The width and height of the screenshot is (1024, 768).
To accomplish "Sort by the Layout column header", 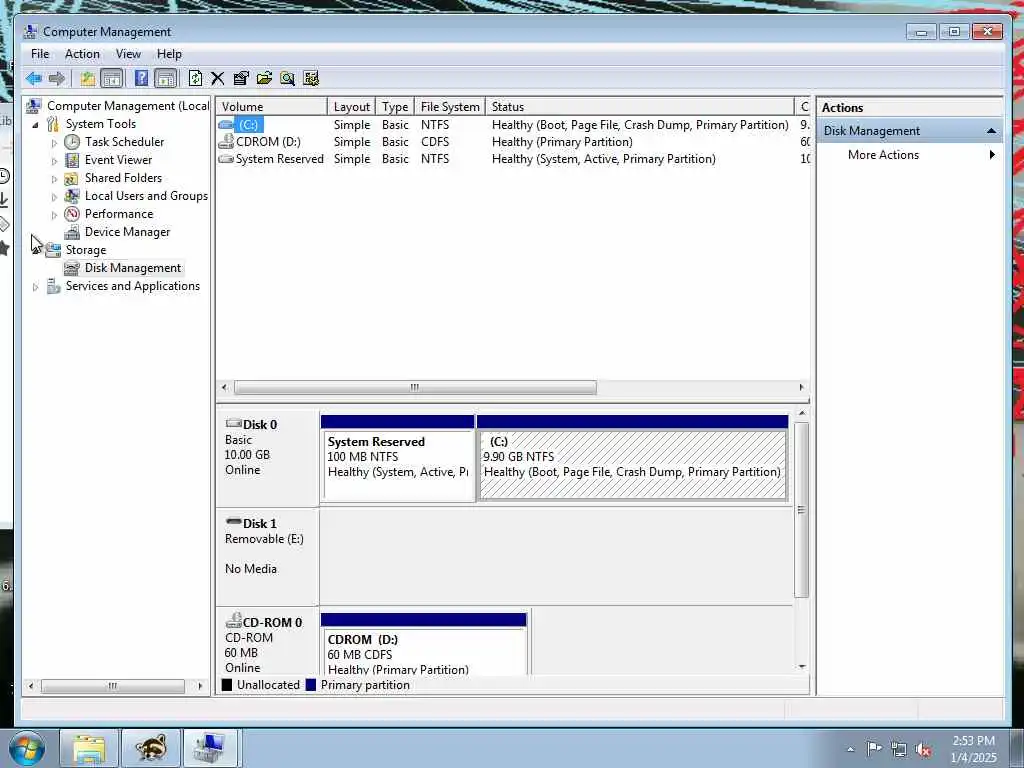I will point(351,106).
